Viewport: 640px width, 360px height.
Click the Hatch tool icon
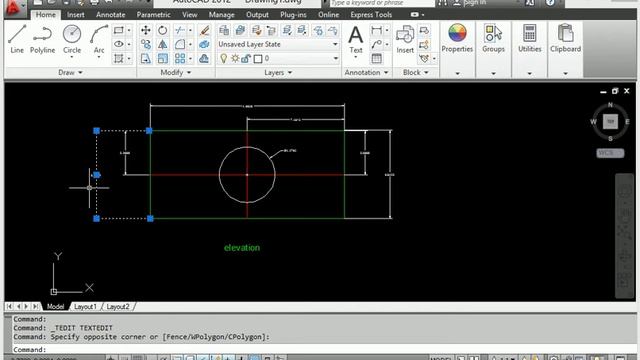(119, 58)
